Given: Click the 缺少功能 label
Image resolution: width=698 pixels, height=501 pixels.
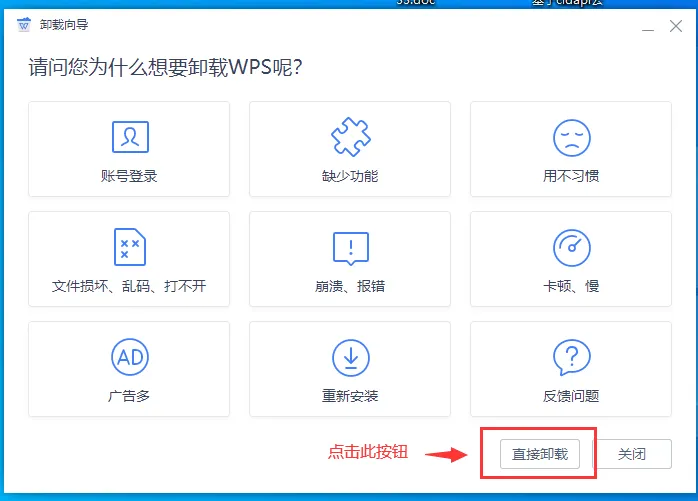Looking at the screenshot, I should tap(350, 176).
